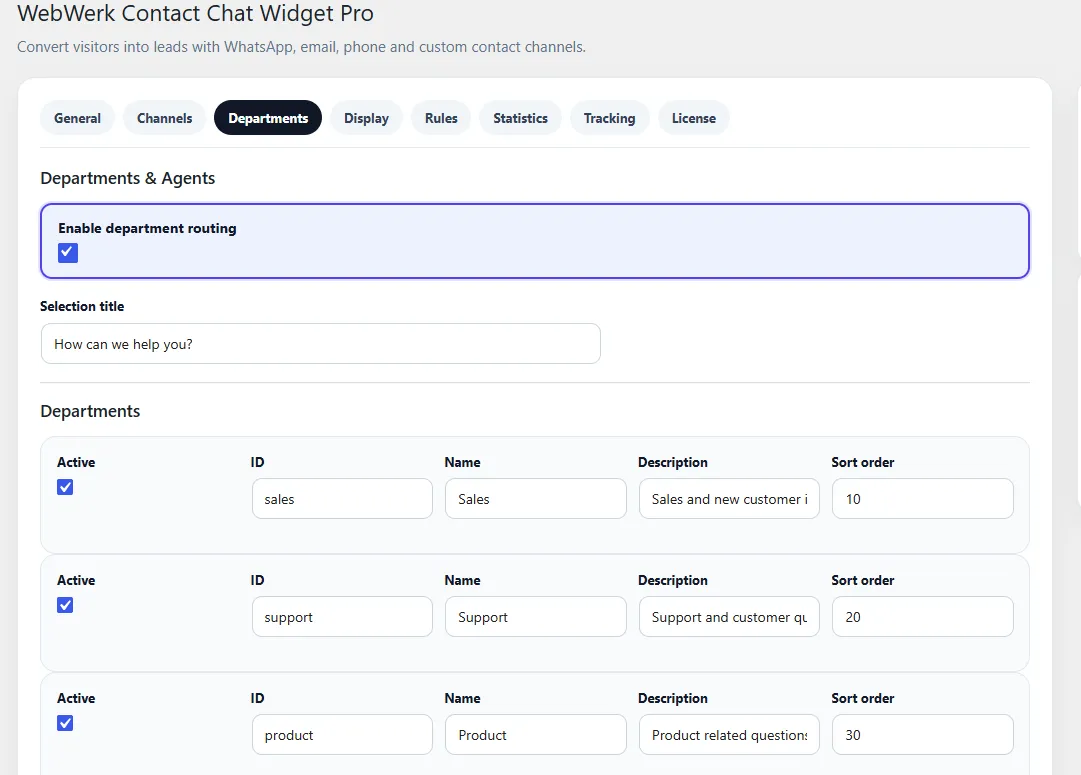Click the ID field containing support
The height and width of the screenshot is (775, 1081).
(342, 616)
